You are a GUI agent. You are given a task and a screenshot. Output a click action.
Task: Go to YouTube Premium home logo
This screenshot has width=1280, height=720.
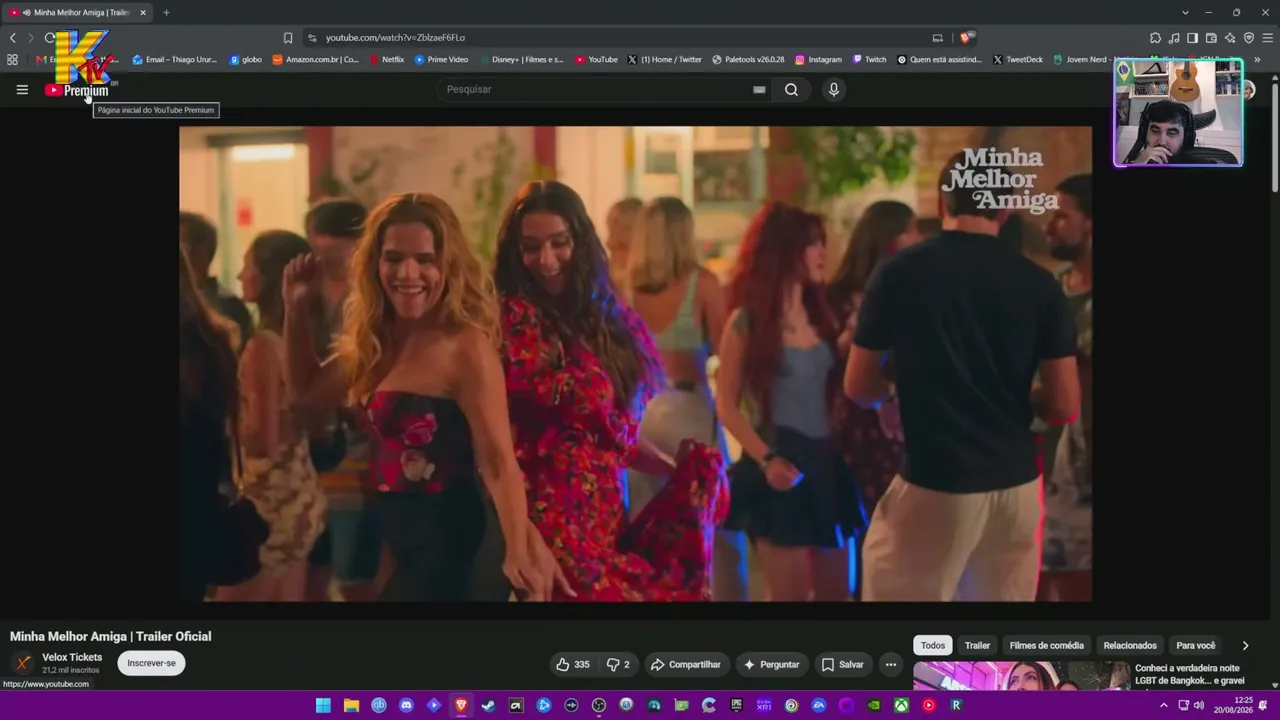pos(77,90)
